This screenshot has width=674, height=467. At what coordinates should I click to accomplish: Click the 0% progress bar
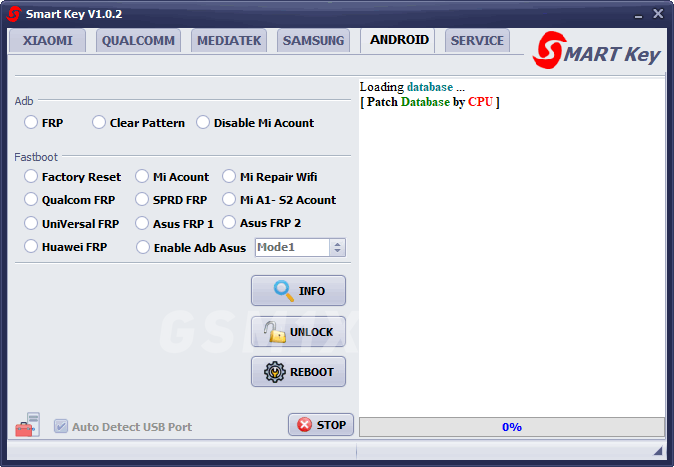pos(512,427)
